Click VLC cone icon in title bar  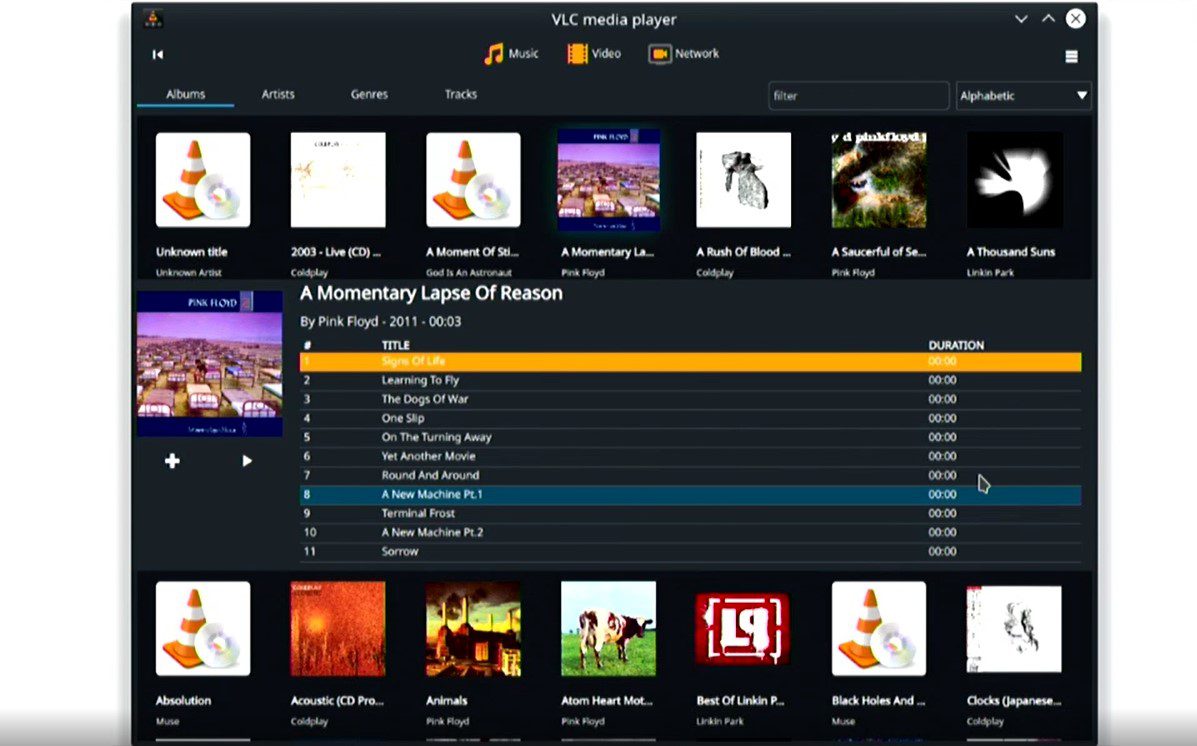153,19
